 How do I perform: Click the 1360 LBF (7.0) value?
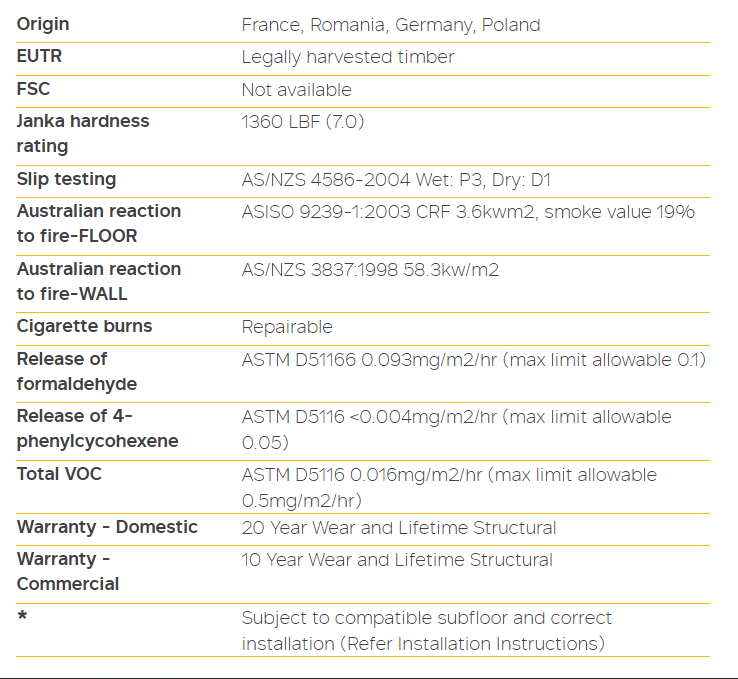point(303,122)
